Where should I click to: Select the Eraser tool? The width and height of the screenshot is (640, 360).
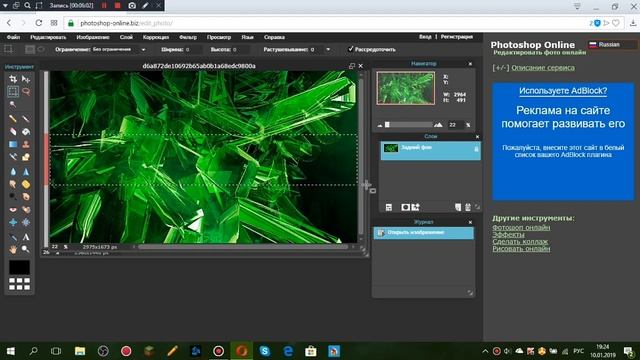point(13,131)
